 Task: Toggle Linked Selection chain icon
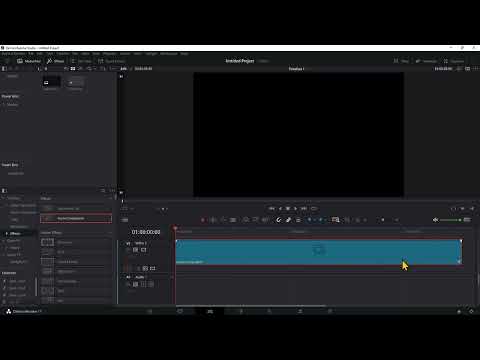(289, 220)
